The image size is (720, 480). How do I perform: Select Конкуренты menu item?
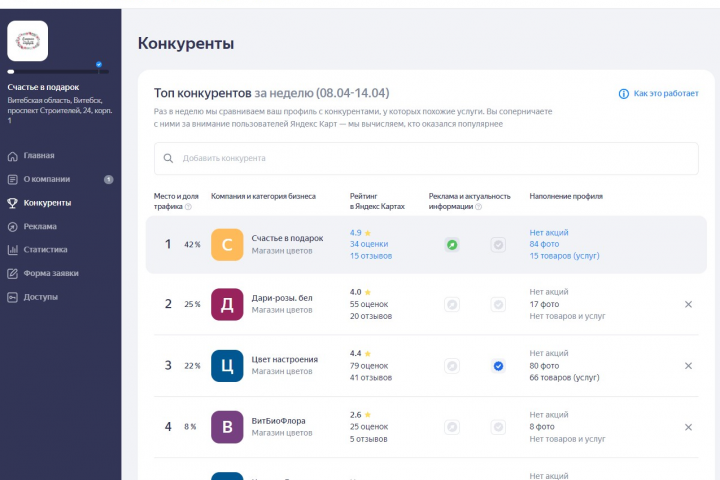tap(47, 203)
